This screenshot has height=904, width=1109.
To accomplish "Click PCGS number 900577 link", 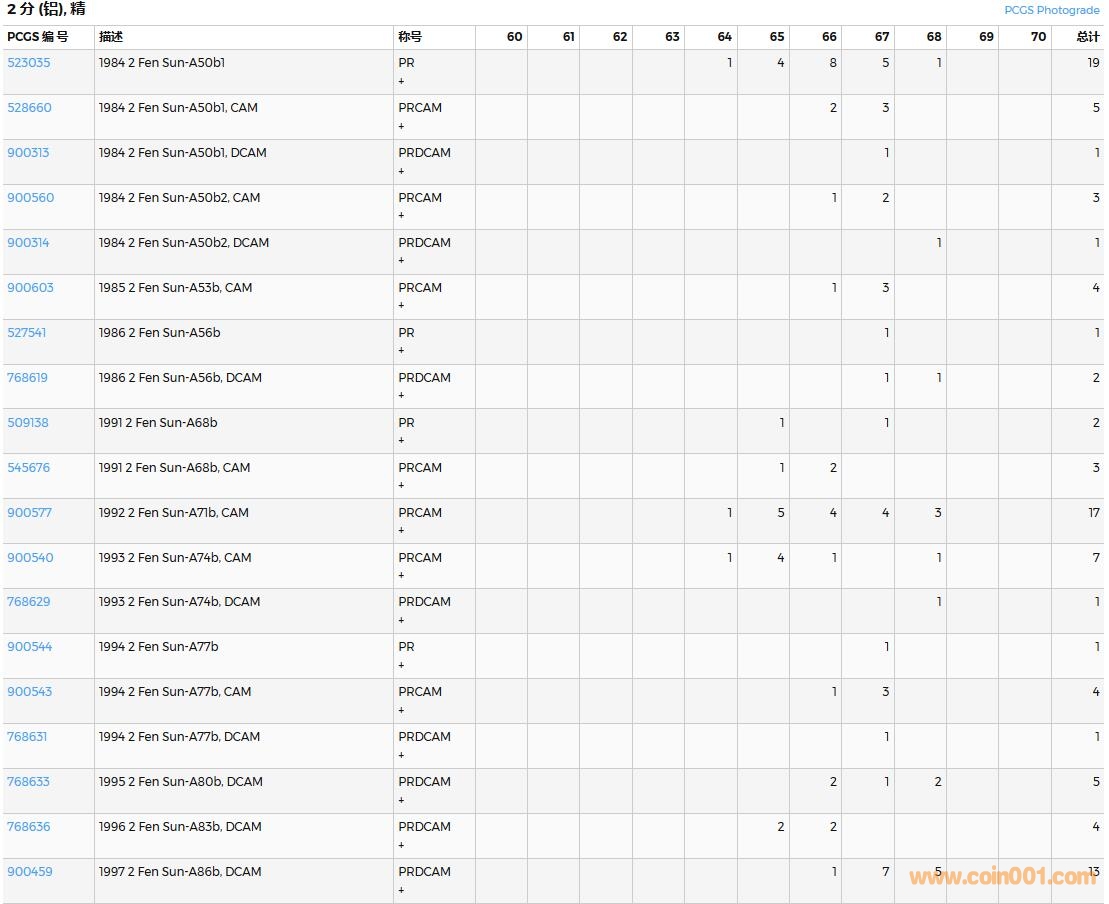I will (29, 512).
